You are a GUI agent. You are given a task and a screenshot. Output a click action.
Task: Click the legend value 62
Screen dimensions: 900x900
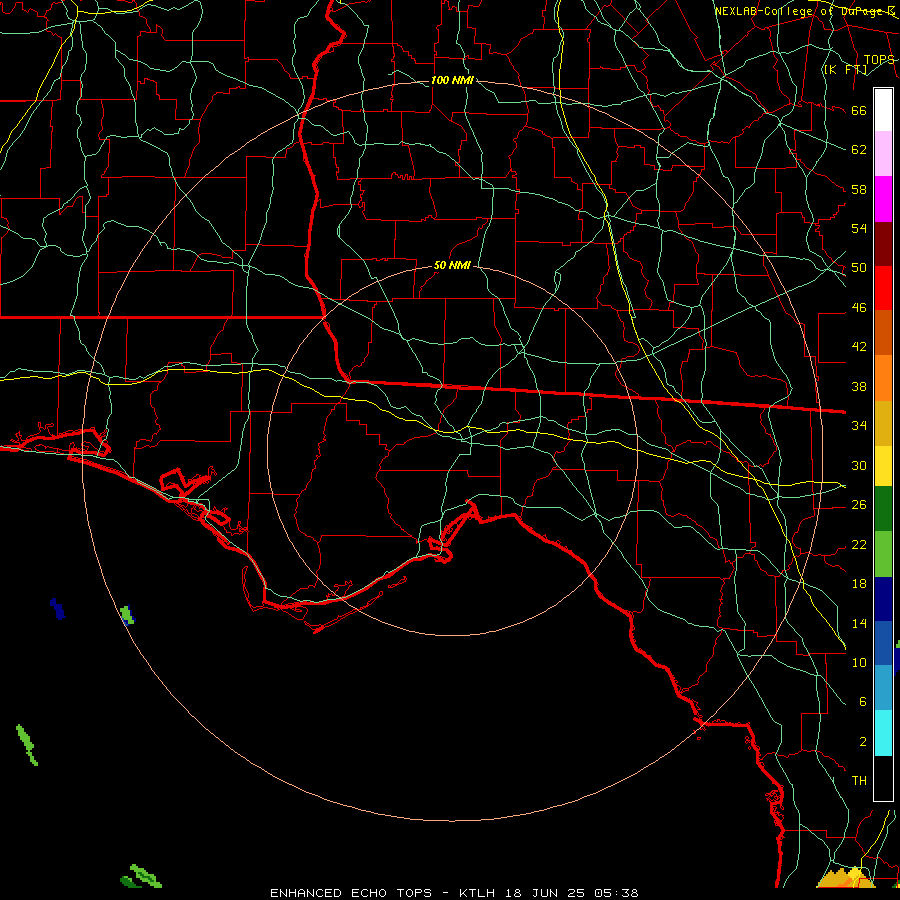pos(859,150)
